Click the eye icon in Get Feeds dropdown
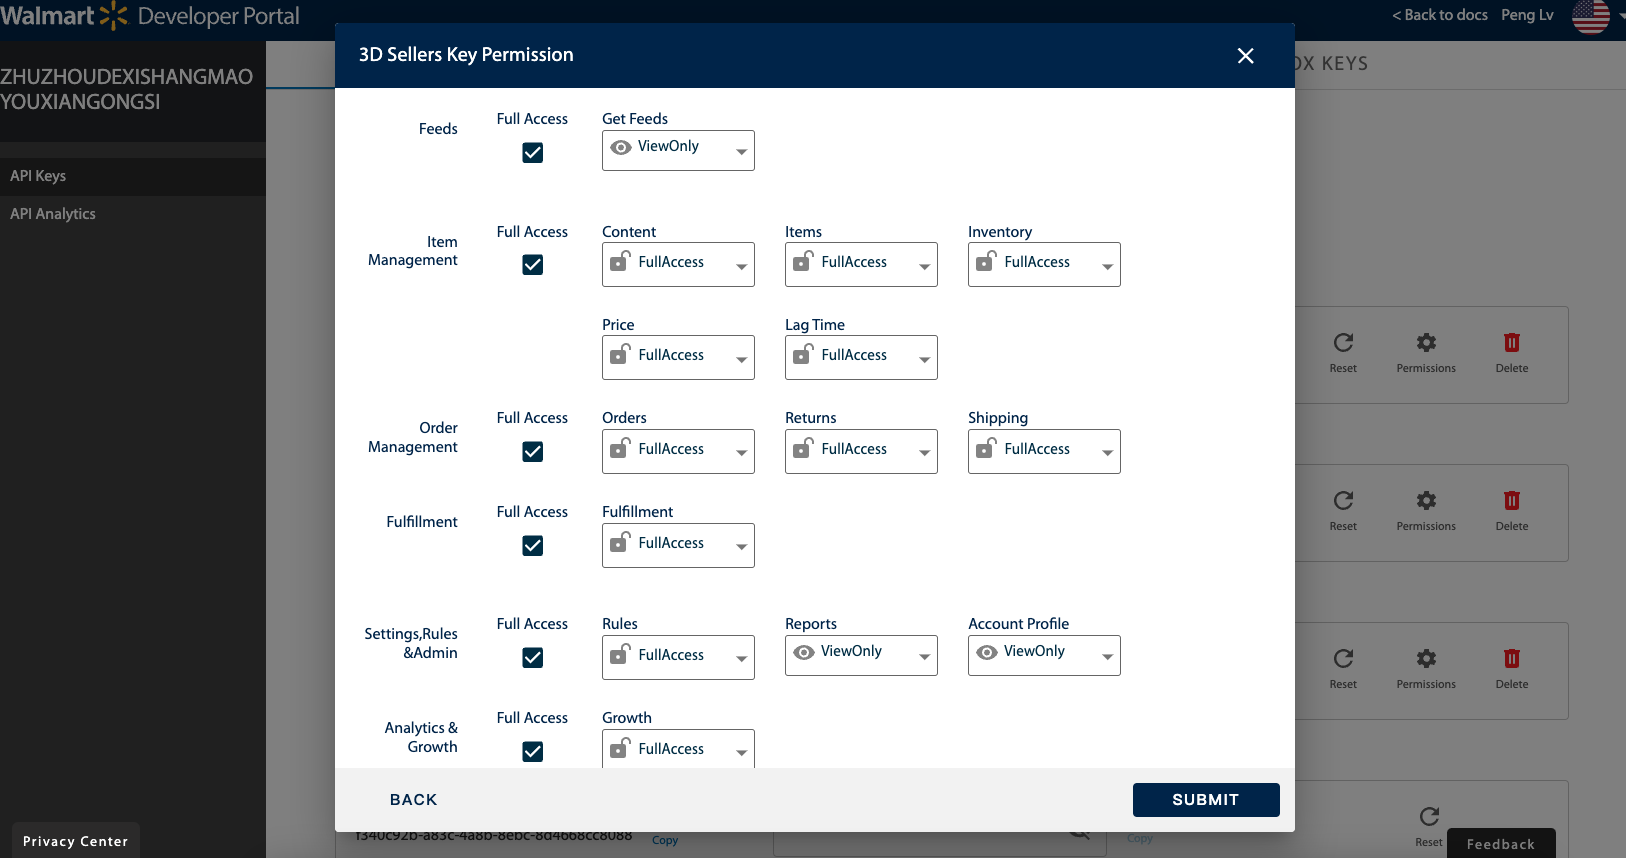This screenshot has width=1626, height=858. click(621, 147)
